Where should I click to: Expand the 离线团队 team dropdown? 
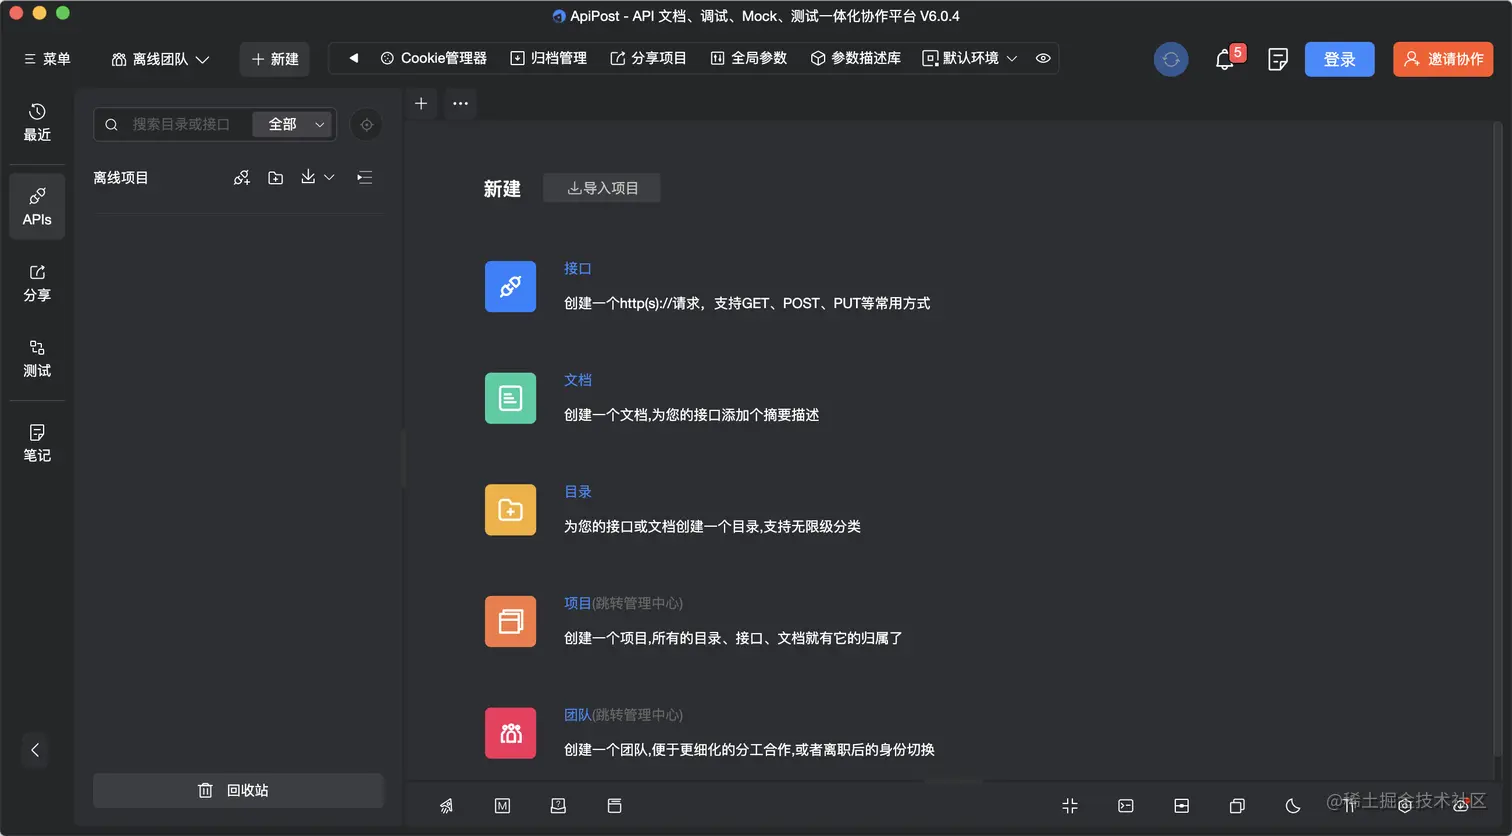(x=161, y=59)
